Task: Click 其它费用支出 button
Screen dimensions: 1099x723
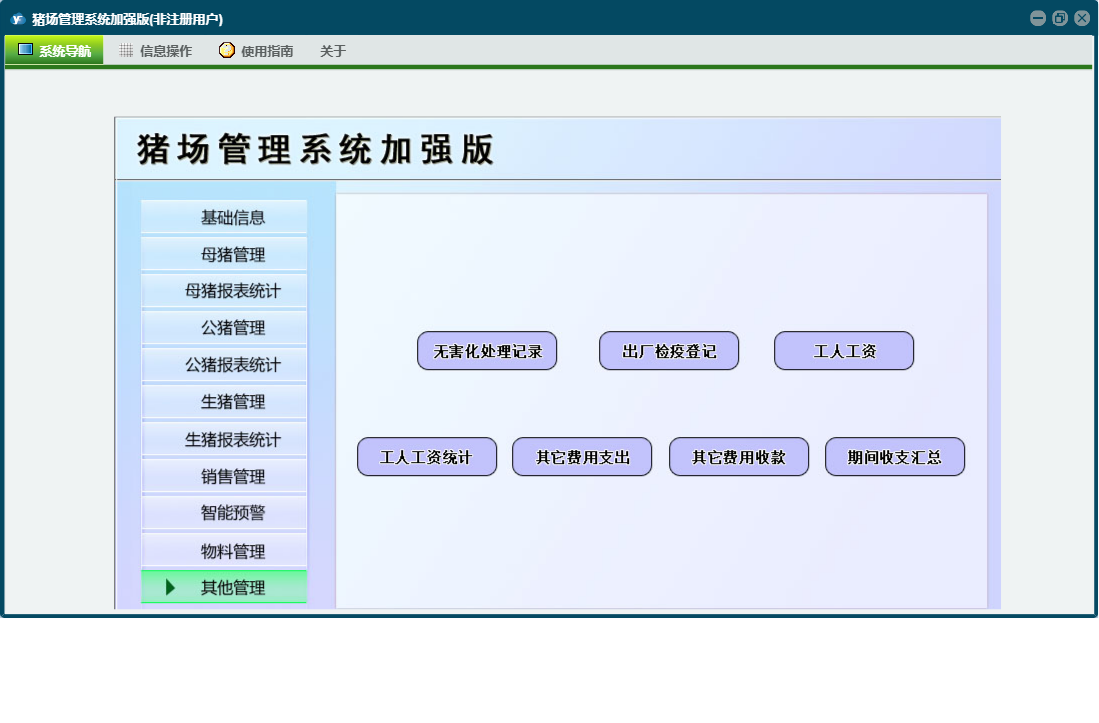Action: [x=582, y=457]
